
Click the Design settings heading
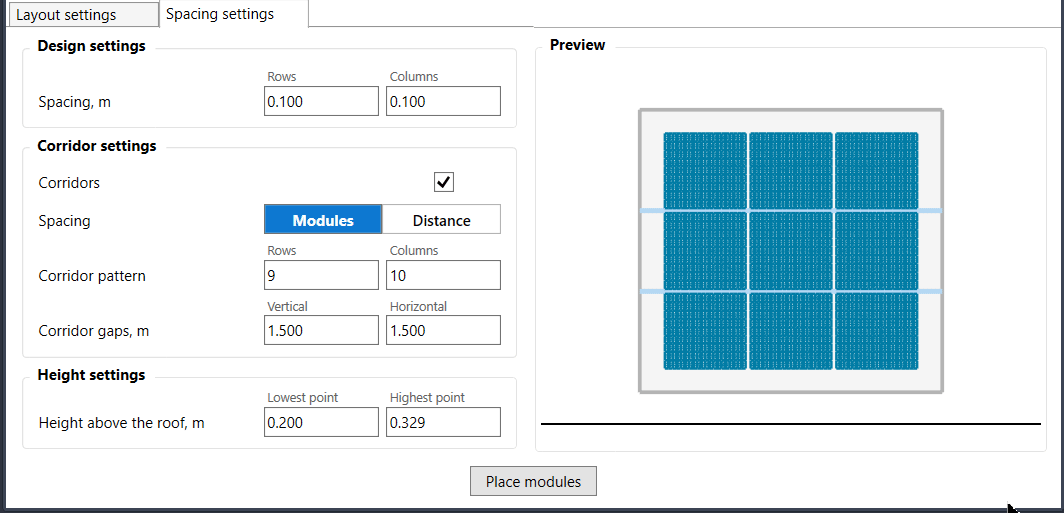click(x=92, y=46)
